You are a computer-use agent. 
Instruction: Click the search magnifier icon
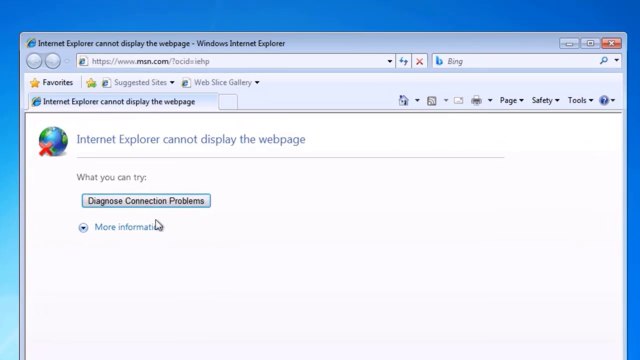604,61
